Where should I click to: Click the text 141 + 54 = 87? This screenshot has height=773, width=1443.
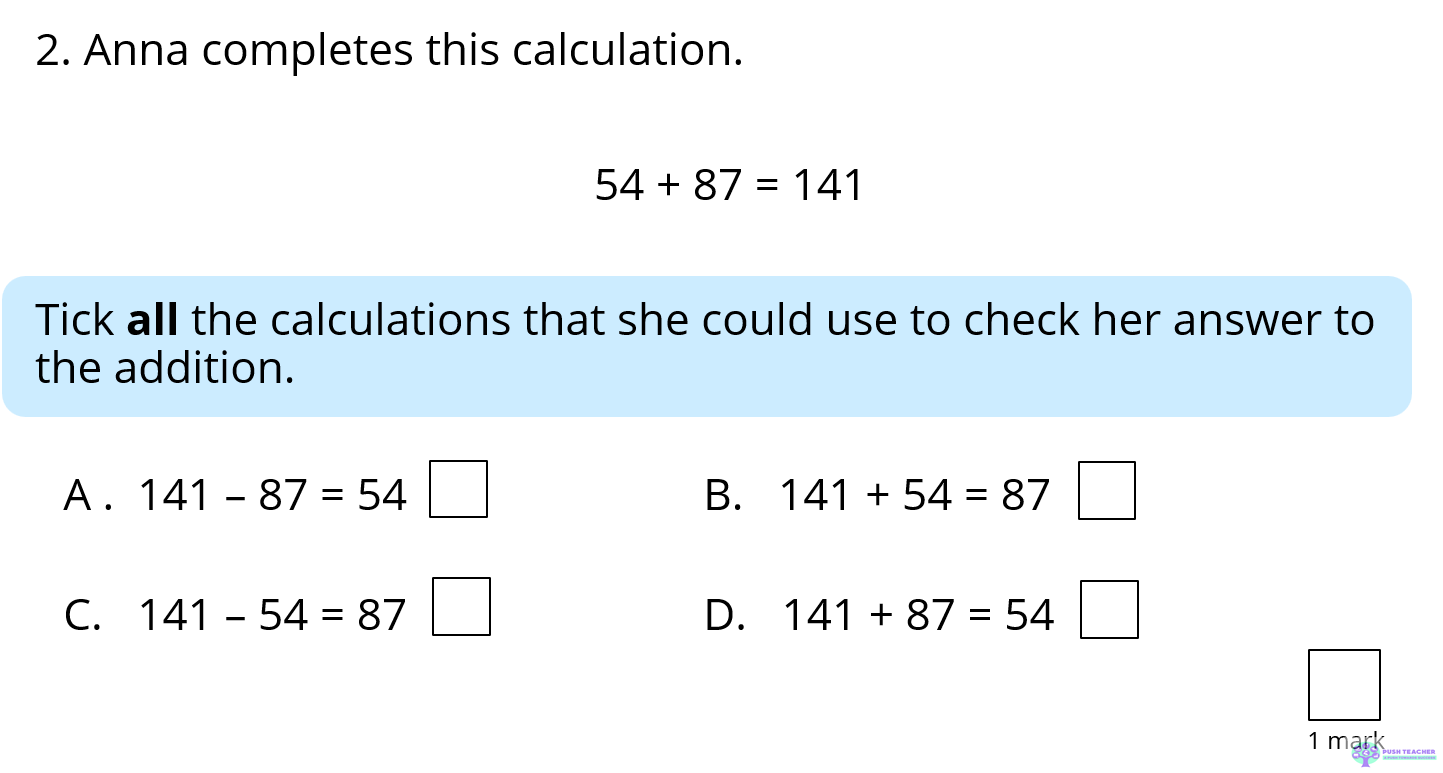coord(915,495)
